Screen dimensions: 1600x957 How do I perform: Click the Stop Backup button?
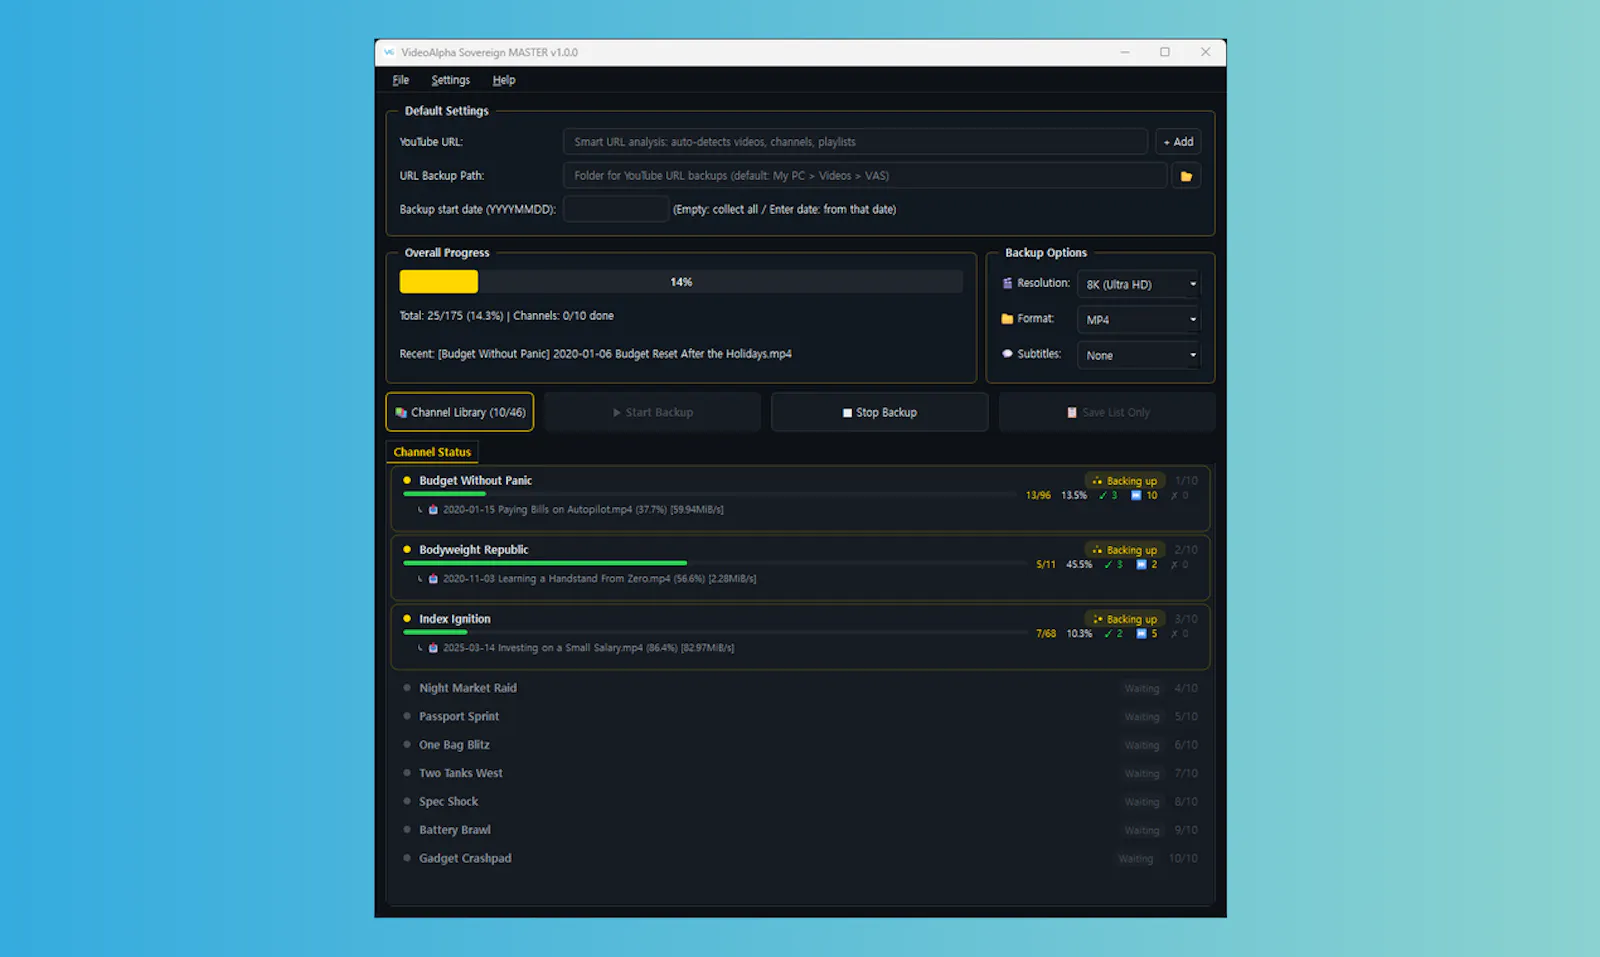pyautogui.click(x=879, y=412)
